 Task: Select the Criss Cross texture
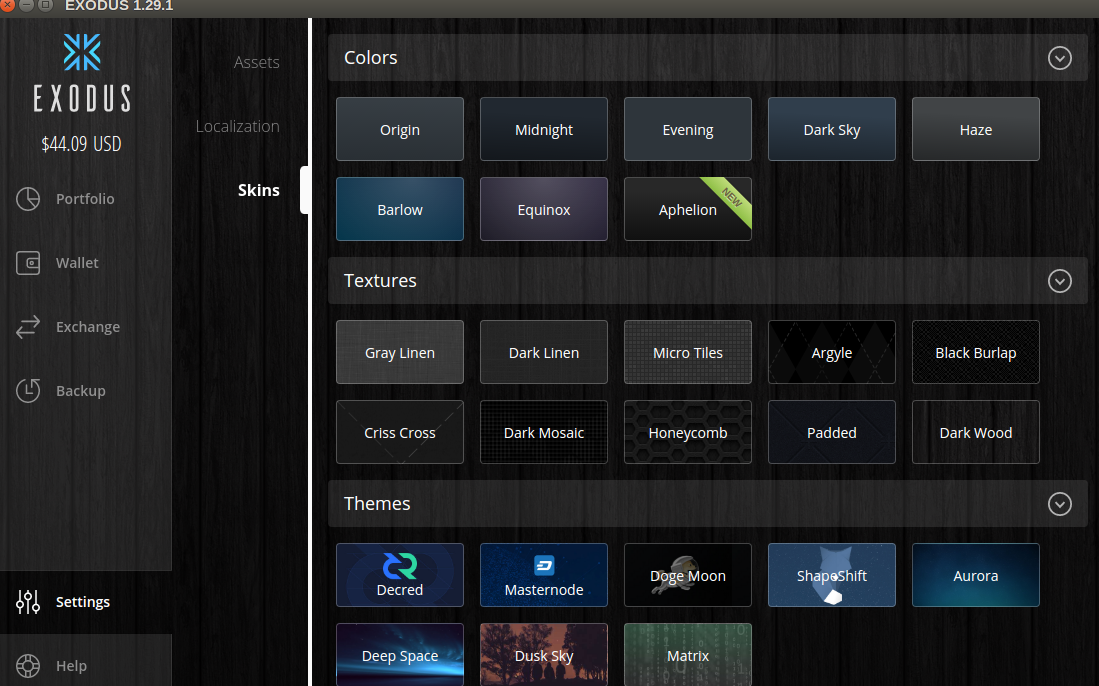400,432
